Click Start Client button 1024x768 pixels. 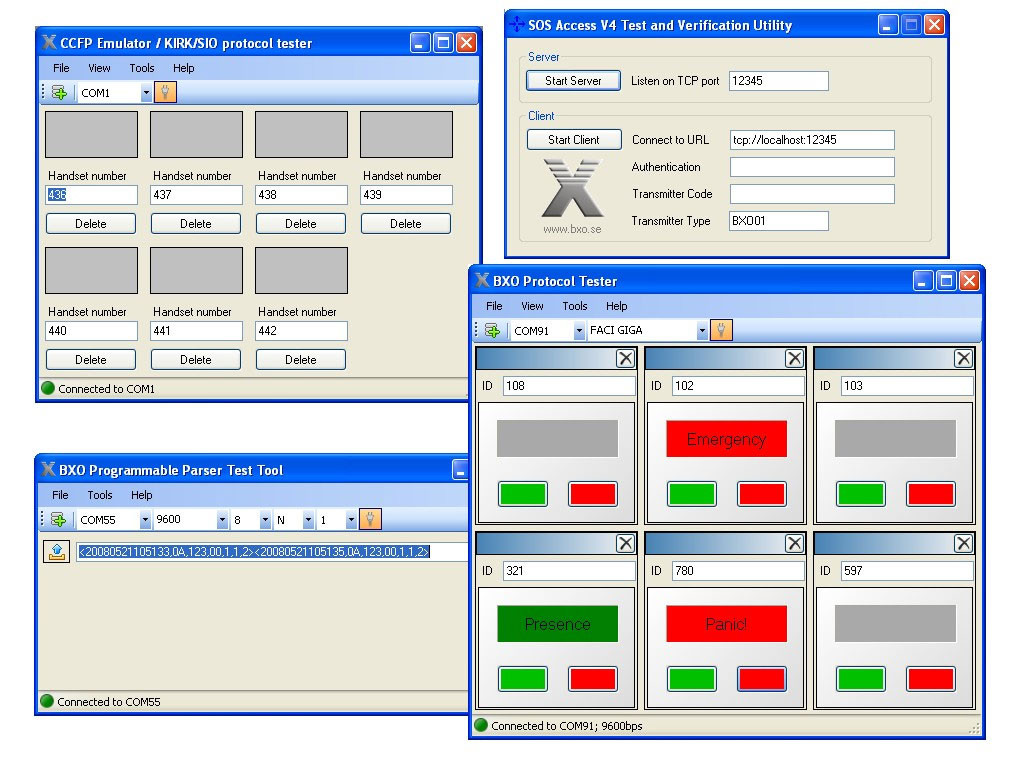point(573,140)
